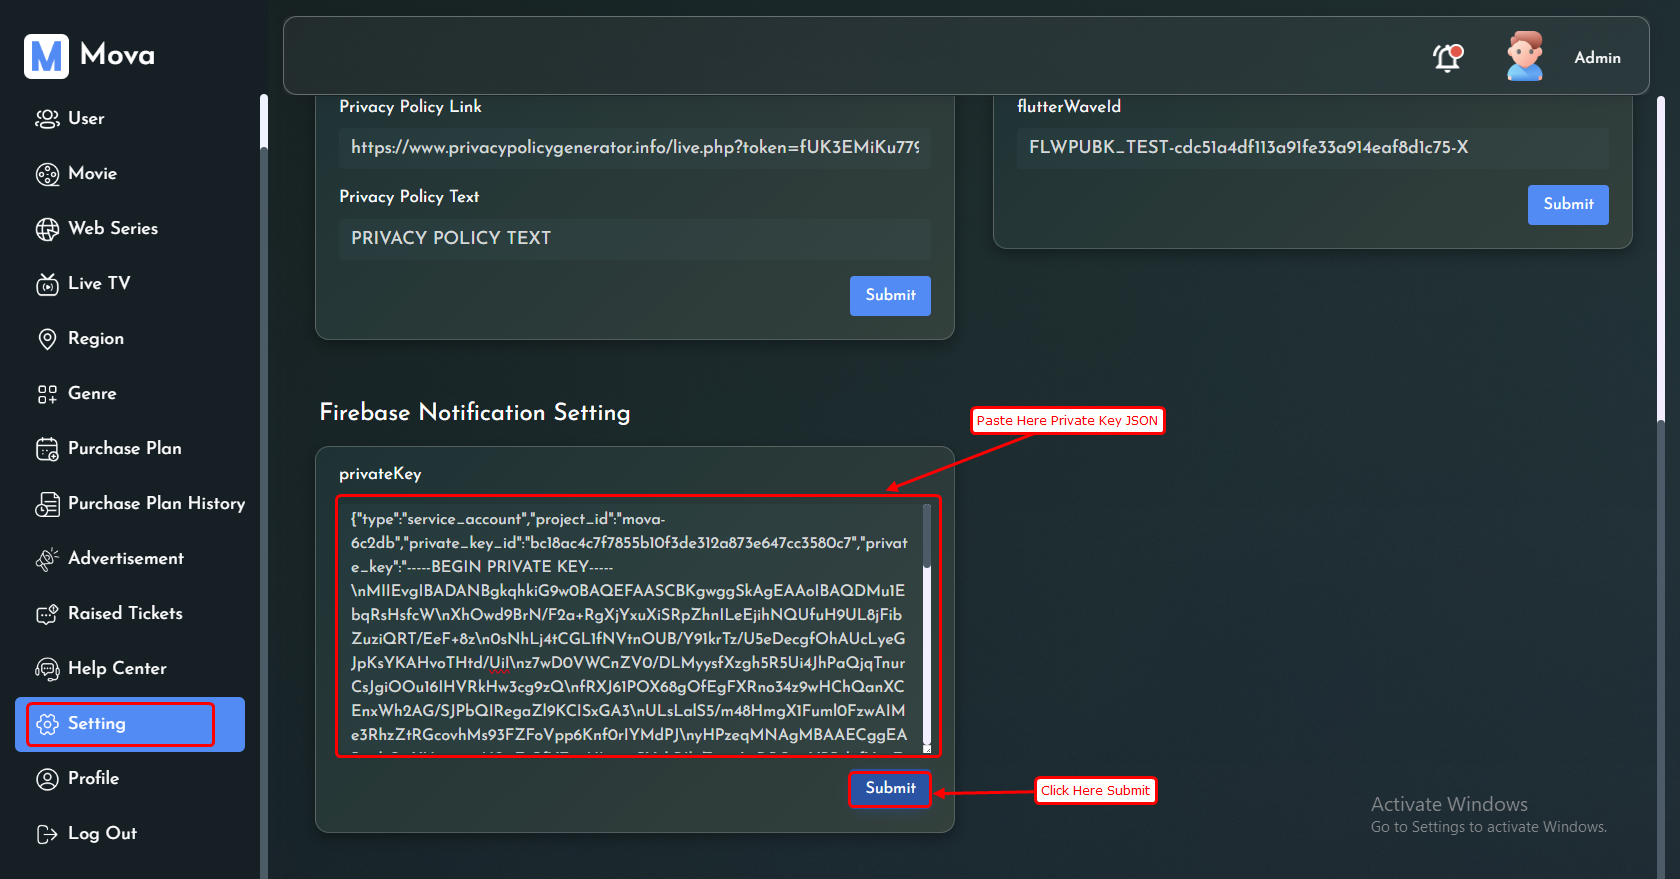The image size is (1680, 879).
Task: Click the notification bell icon
Action: [1447, 58]
